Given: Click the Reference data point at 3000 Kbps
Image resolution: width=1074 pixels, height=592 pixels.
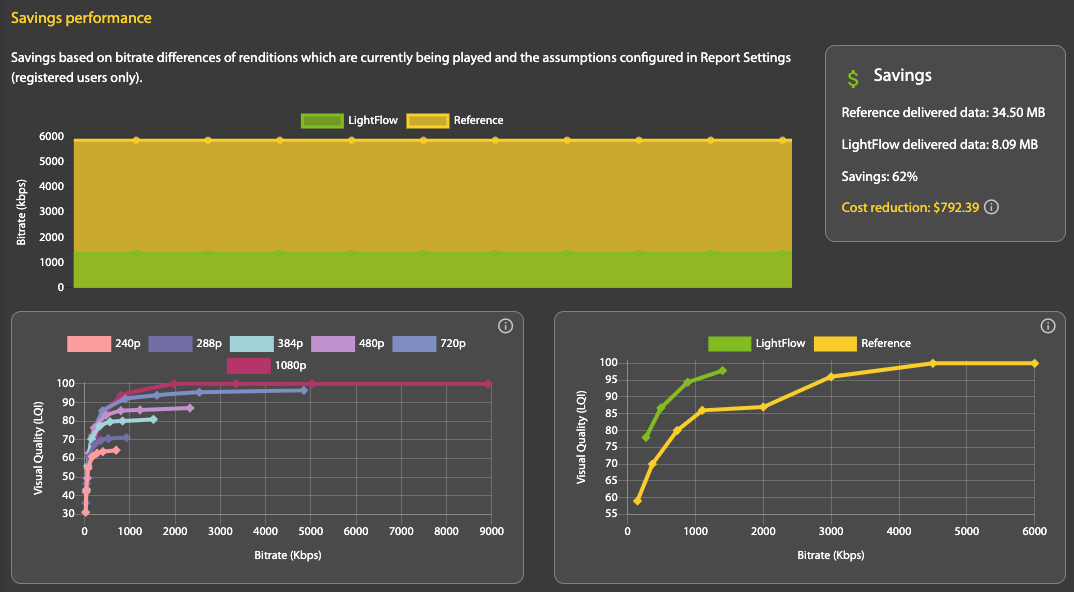Looking at the screenshot, I should coord(831,377).
